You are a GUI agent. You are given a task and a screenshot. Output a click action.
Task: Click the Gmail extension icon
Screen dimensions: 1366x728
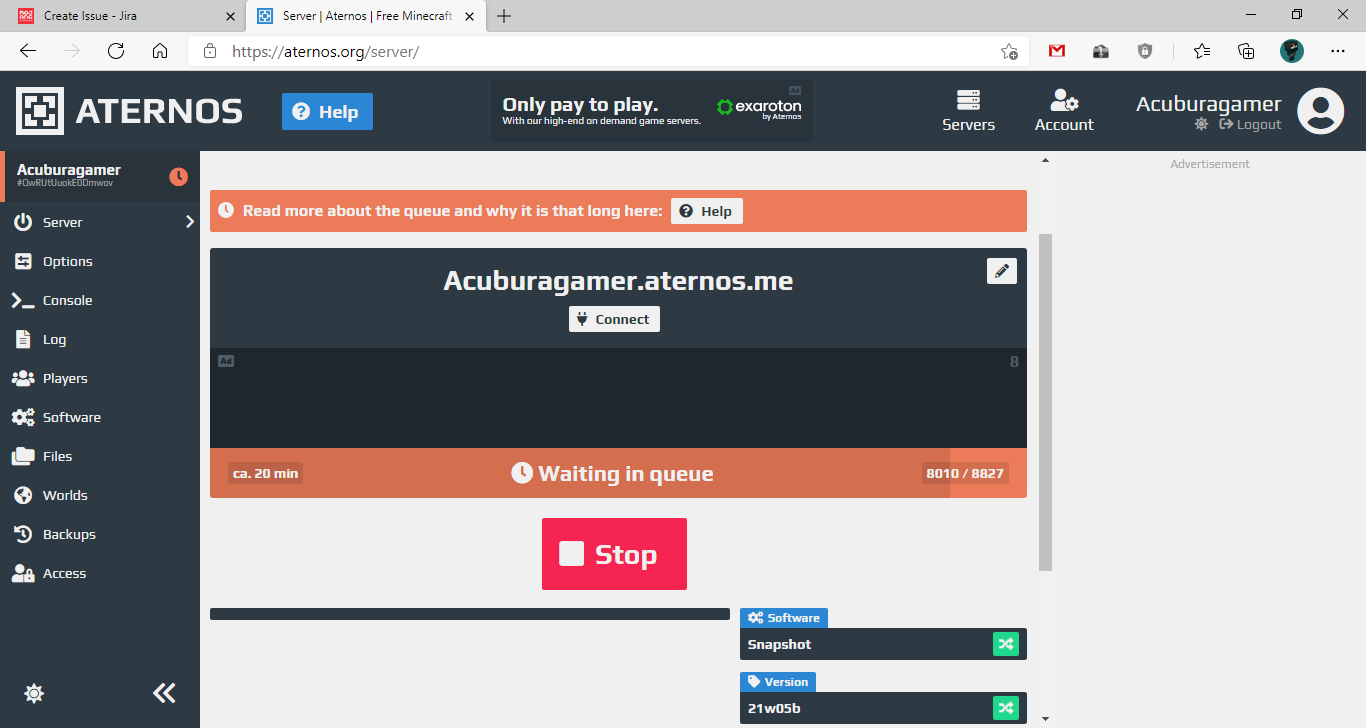click(1057, 51)
